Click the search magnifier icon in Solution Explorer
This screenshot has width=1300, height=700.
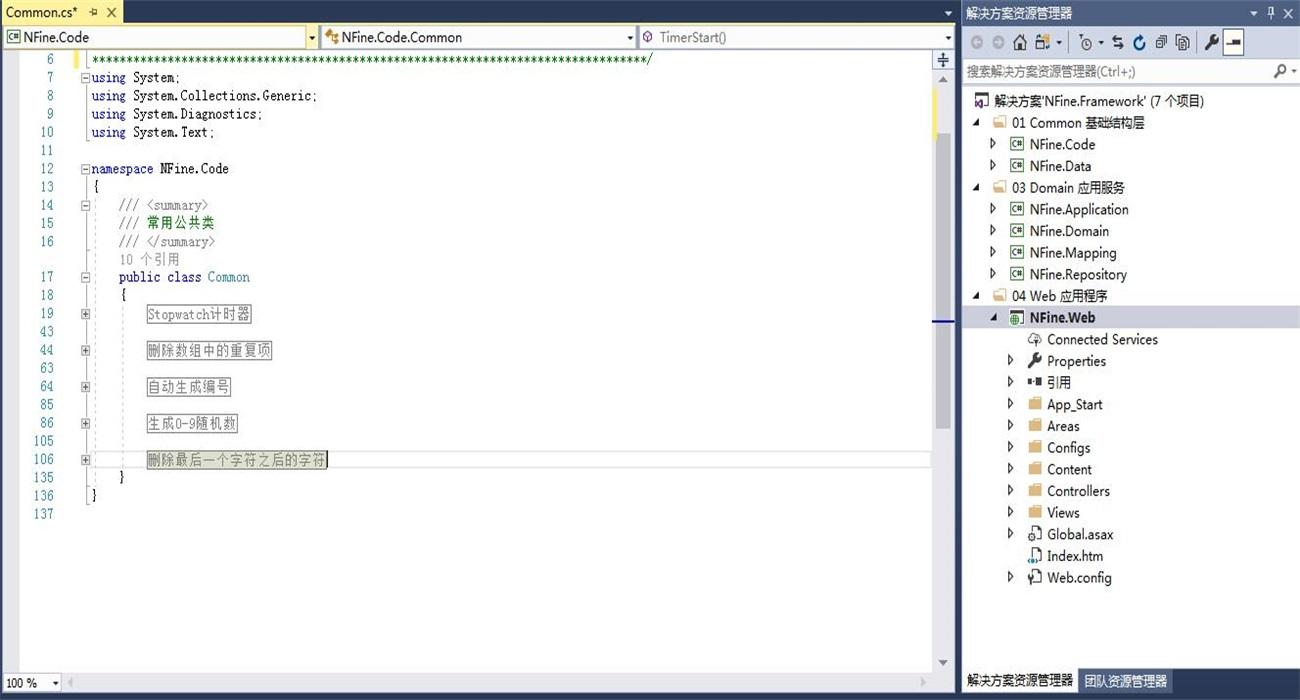(1279, 71)
